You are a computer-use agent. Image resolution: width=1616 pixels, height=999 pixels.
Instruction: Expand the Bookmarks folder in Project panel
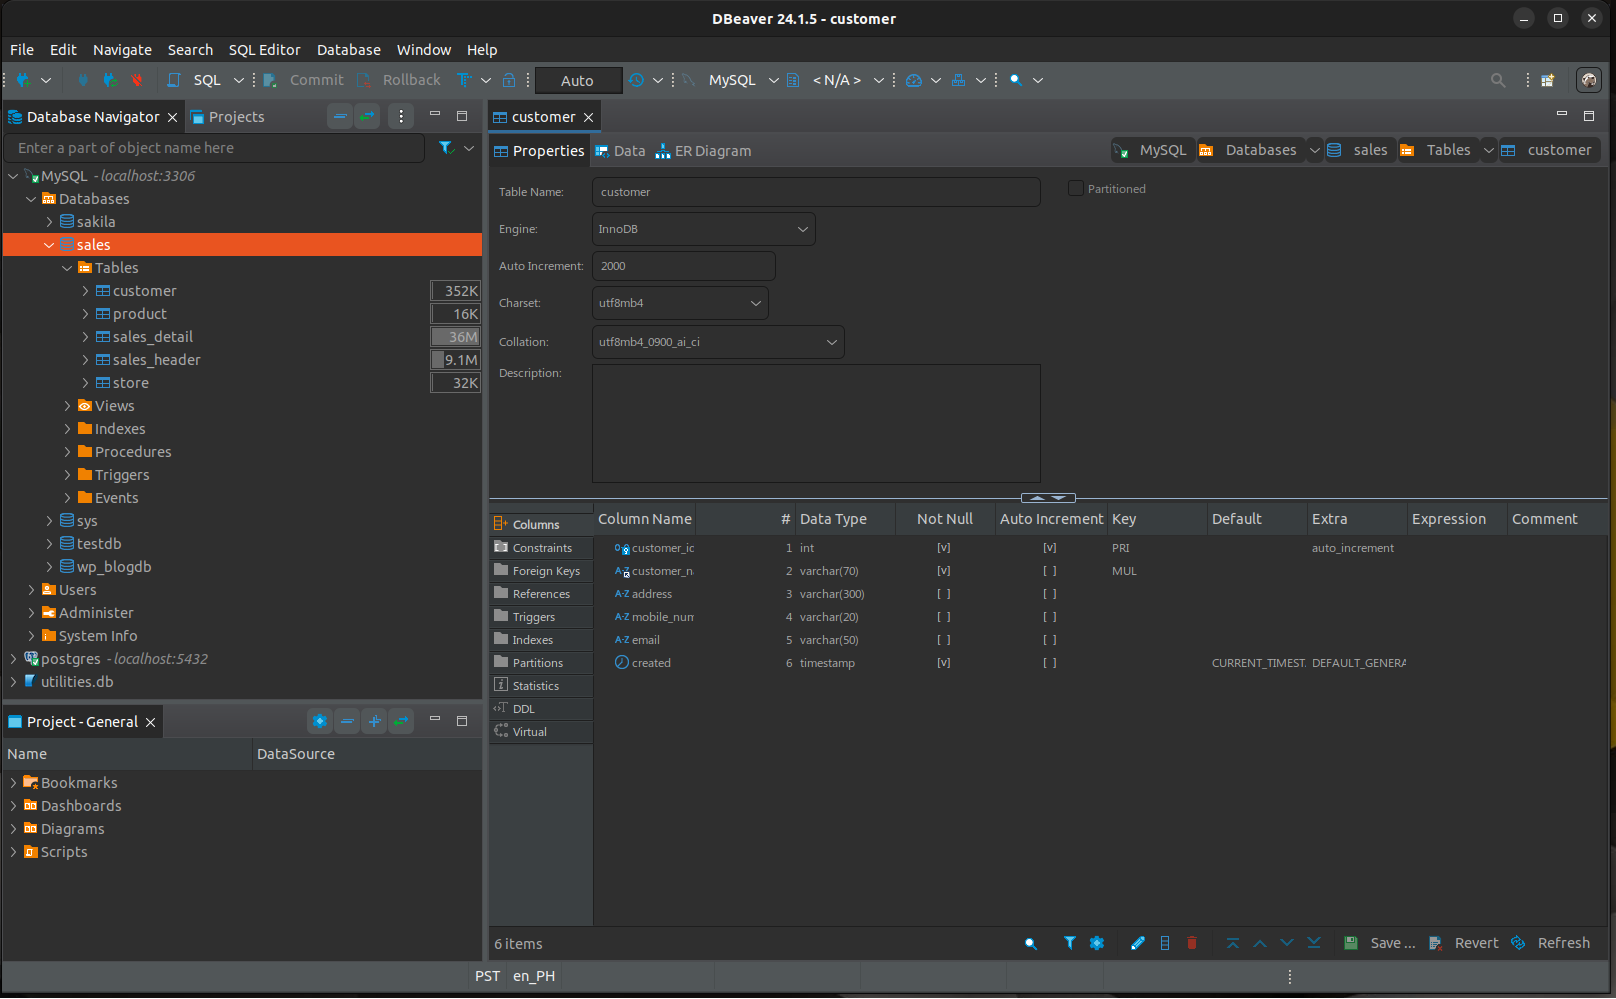(13, 783)
